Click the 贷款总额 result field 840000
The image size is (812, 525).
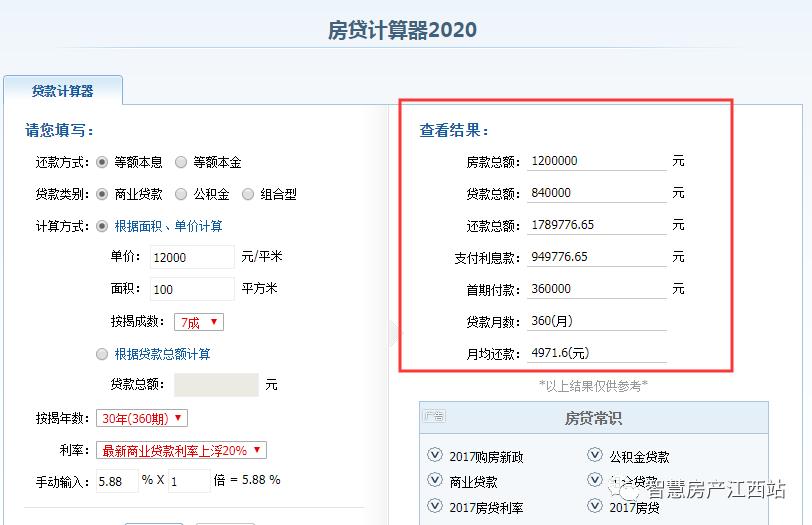pos(597,193)
